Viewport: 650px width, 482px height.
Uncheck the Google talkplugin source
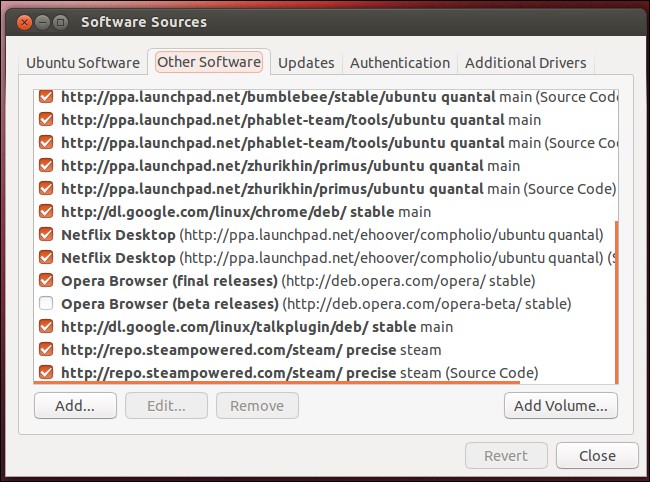46,327
